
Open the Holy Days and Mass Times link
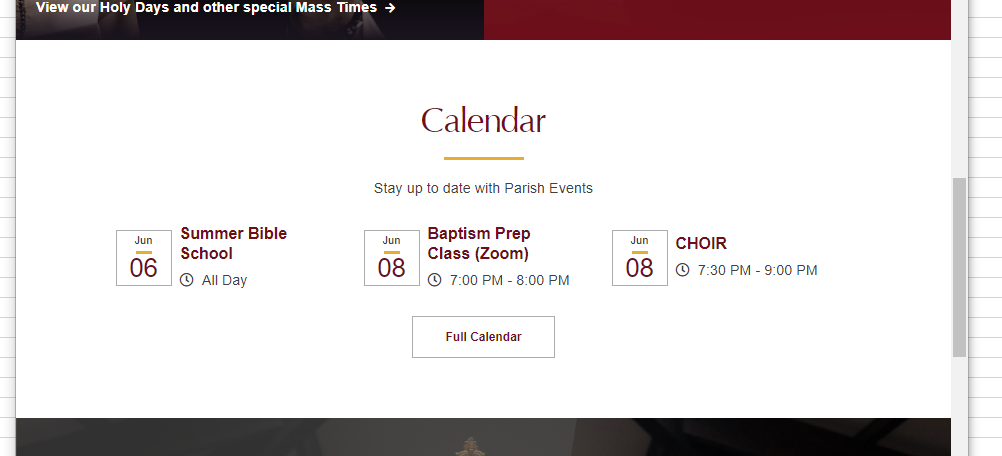(206, 8)
